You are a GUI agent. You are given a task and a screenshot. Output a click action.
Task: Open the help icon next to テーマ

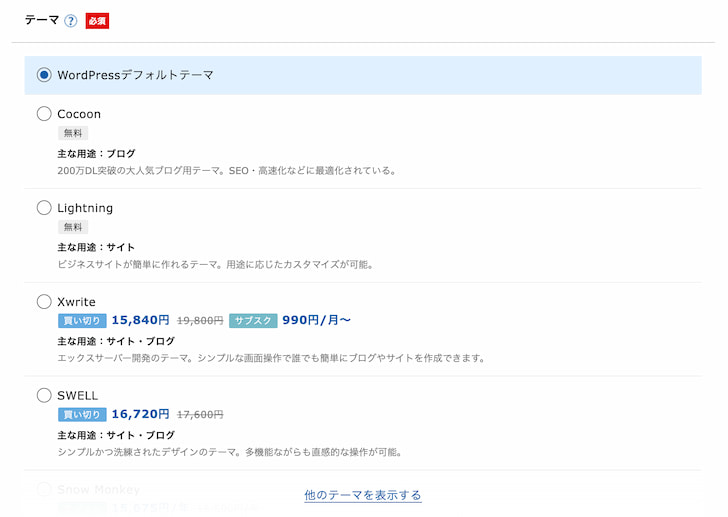point(71,21)
